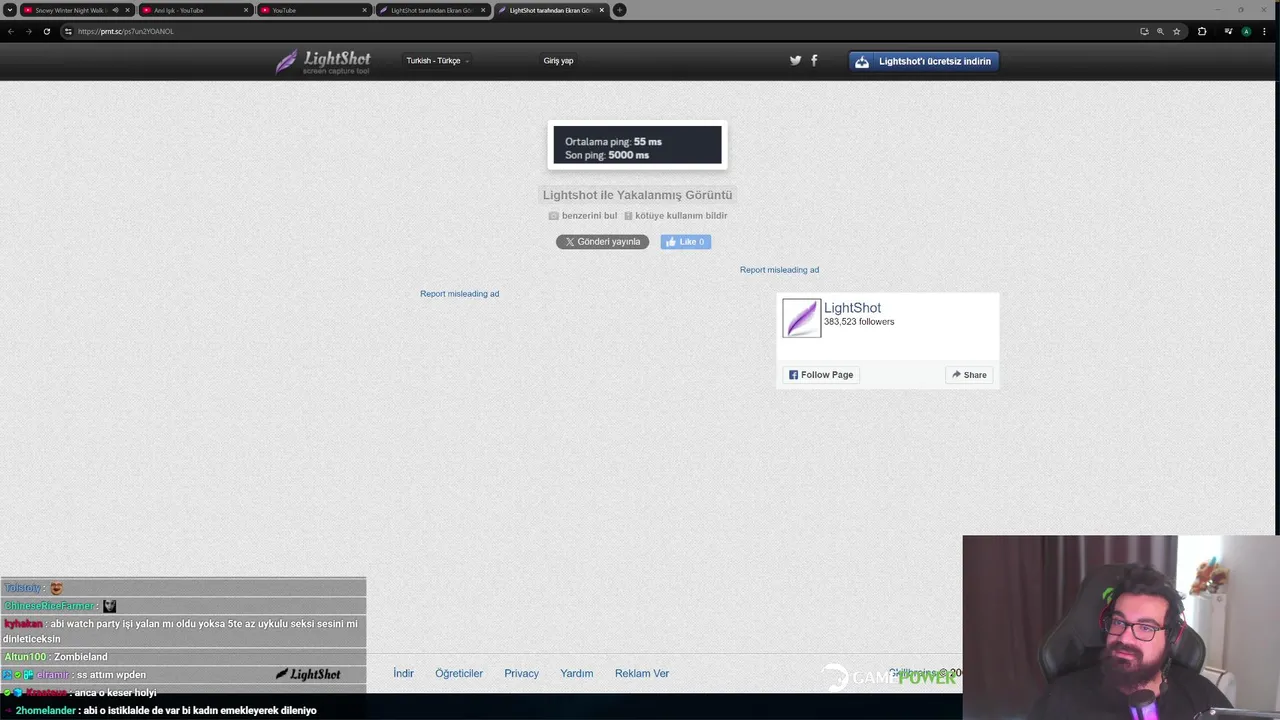The image size is (1280, 720).
Task: Open LightShot's Twitter page icon
Action: coord(795,60)
